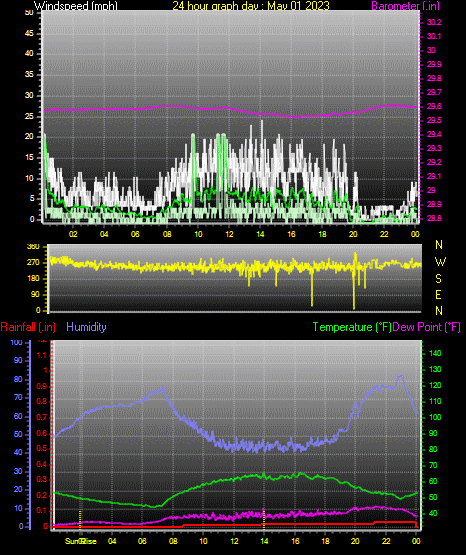Click the red "0.3" rainfall axis value

[42, 479]
